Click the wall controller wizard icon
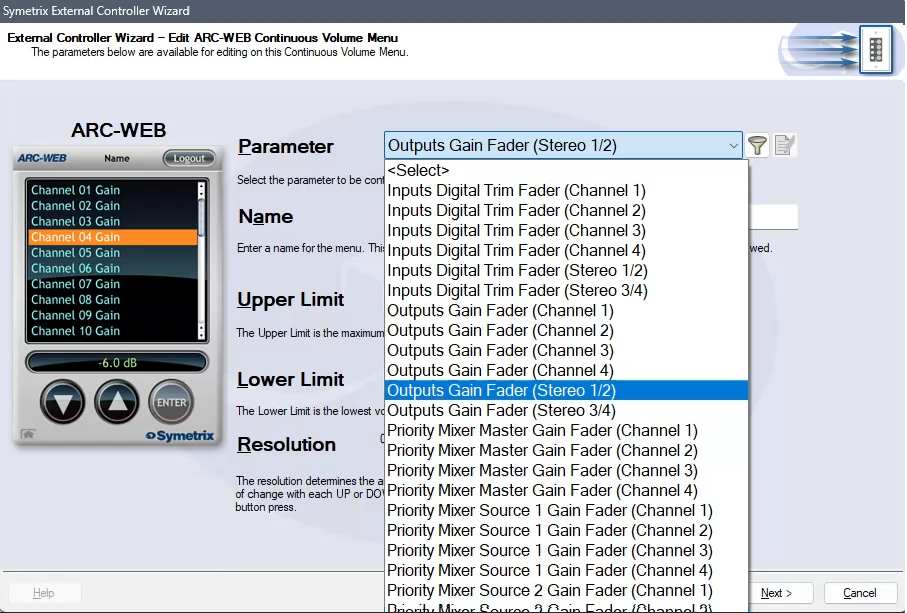This screenshot has height=613, width=907. coord(875,49)
